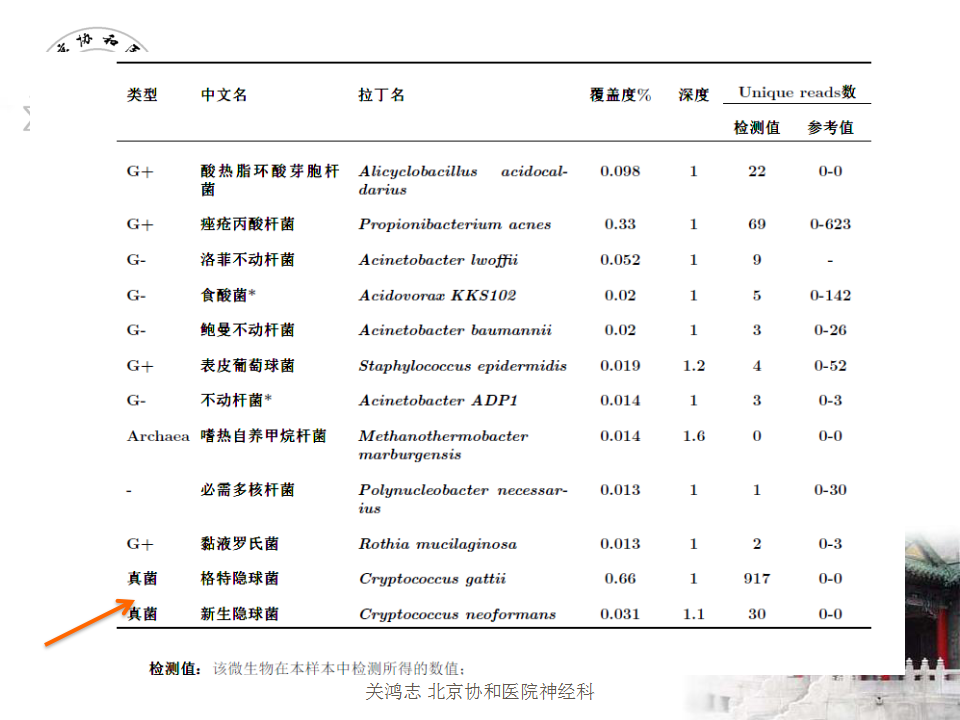Viewport: 960px width, 720px height.
Task: Select Propionibacterium acnes text
Action: [455, 224]
